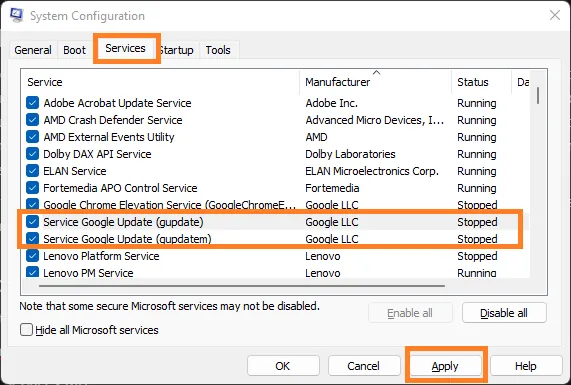Click the System Configuration title bar icon
571x385 pixels.
16,15
